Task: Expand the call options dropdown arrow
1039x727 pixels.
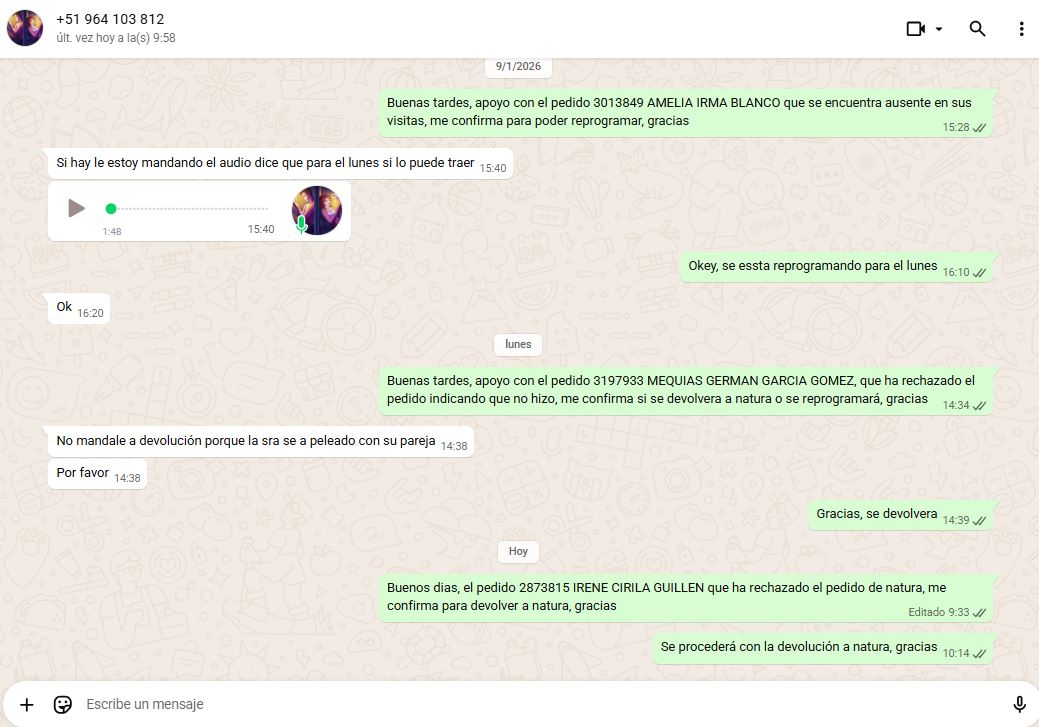Action: [x=939, y=29]
